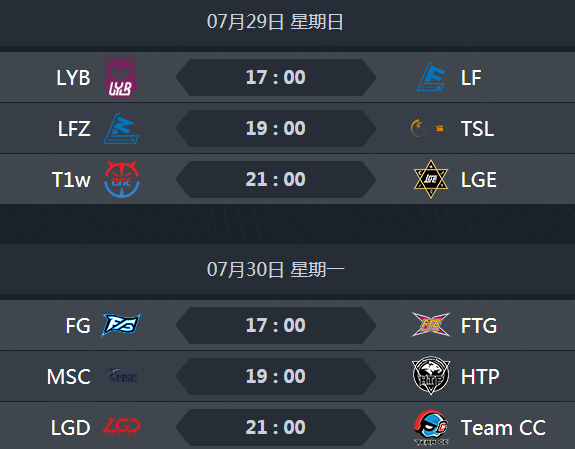575x449 pixels.
Task: Click the Team CC team name
Action: point(503,427)
